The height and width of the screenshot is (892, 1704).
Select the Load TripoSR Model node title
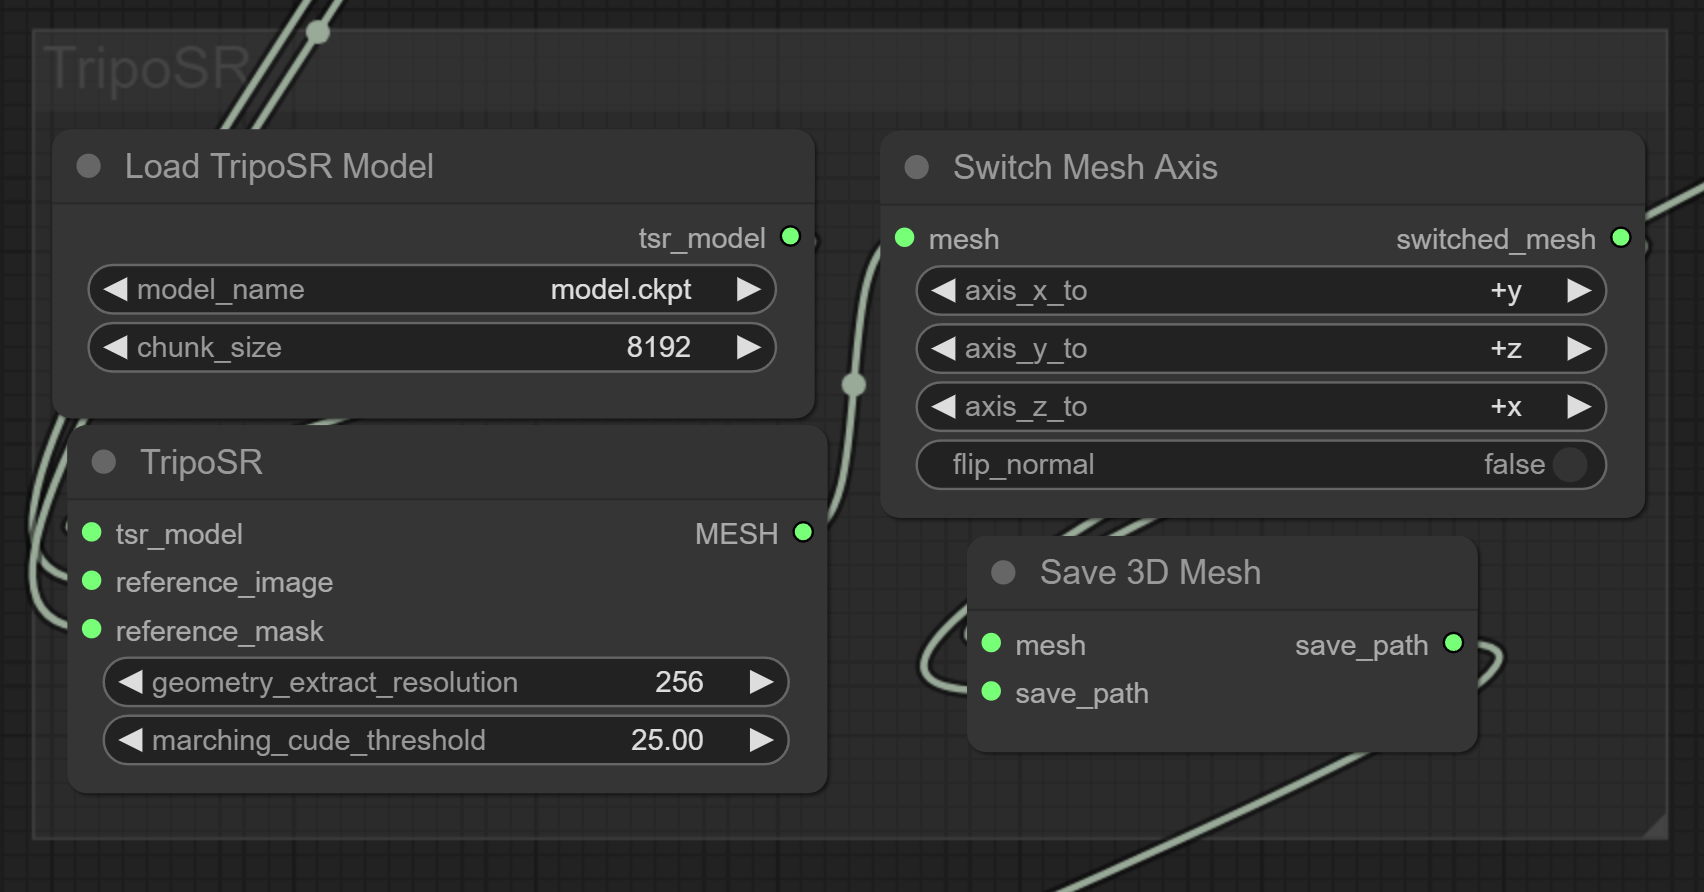tap(279, 166)
